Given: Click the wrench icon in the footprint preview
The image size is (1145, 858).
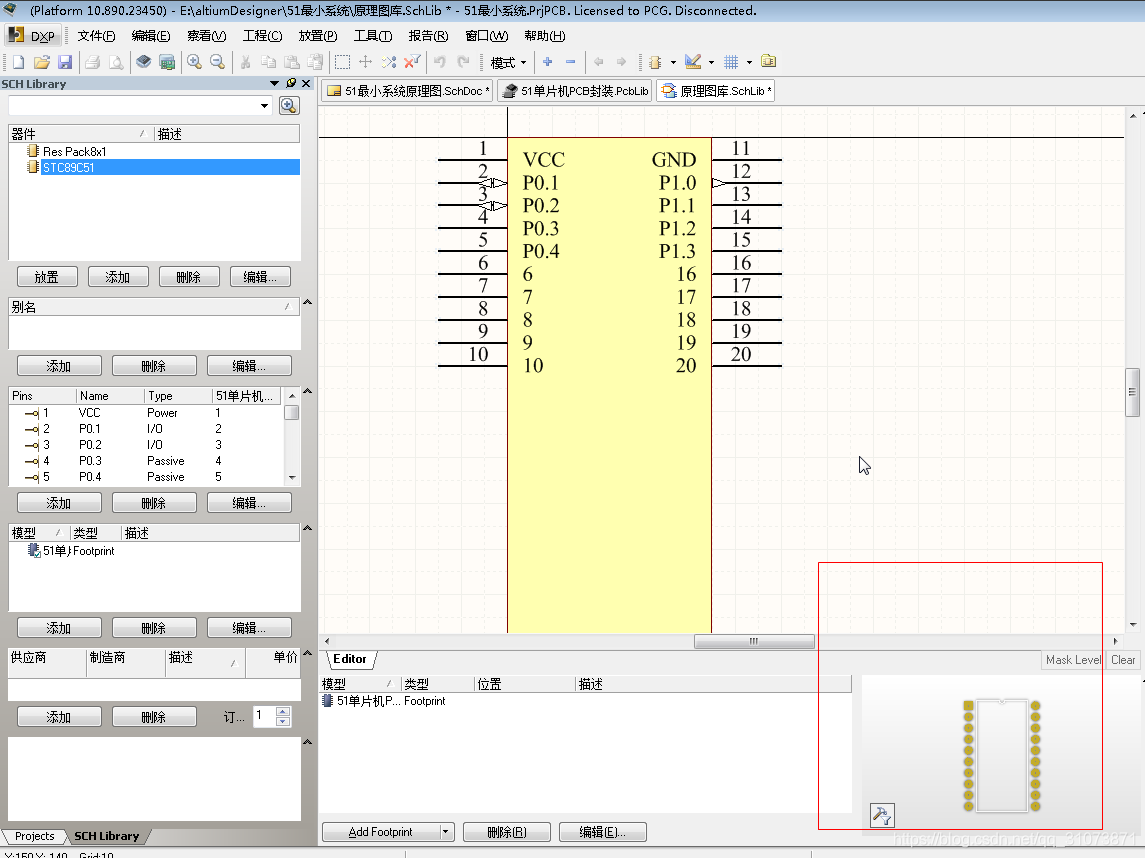Looking at the screenshot, I should click(x=882, y=815).
